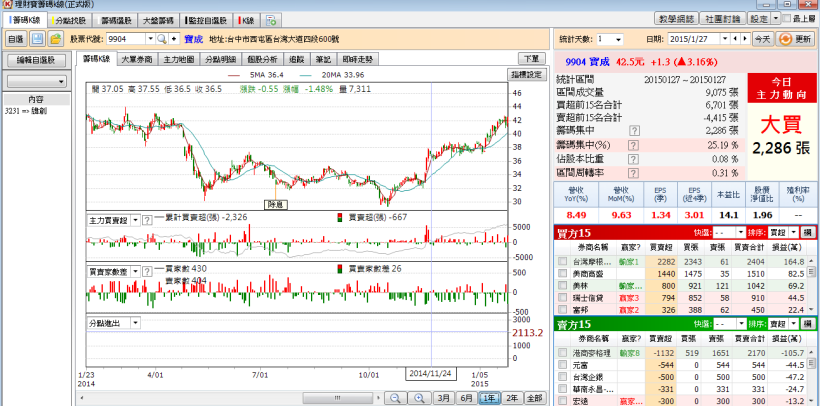Open help for 籌碼集中(%) row
The image size is (820, 406).
[634, 144]
